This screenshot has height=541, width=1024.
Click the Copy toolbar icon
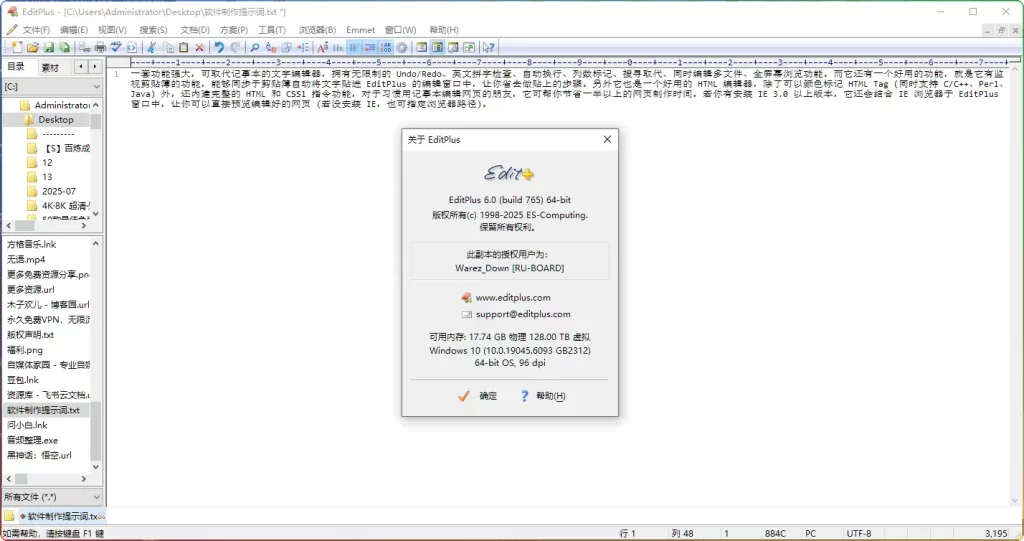(x=168, y=47)
